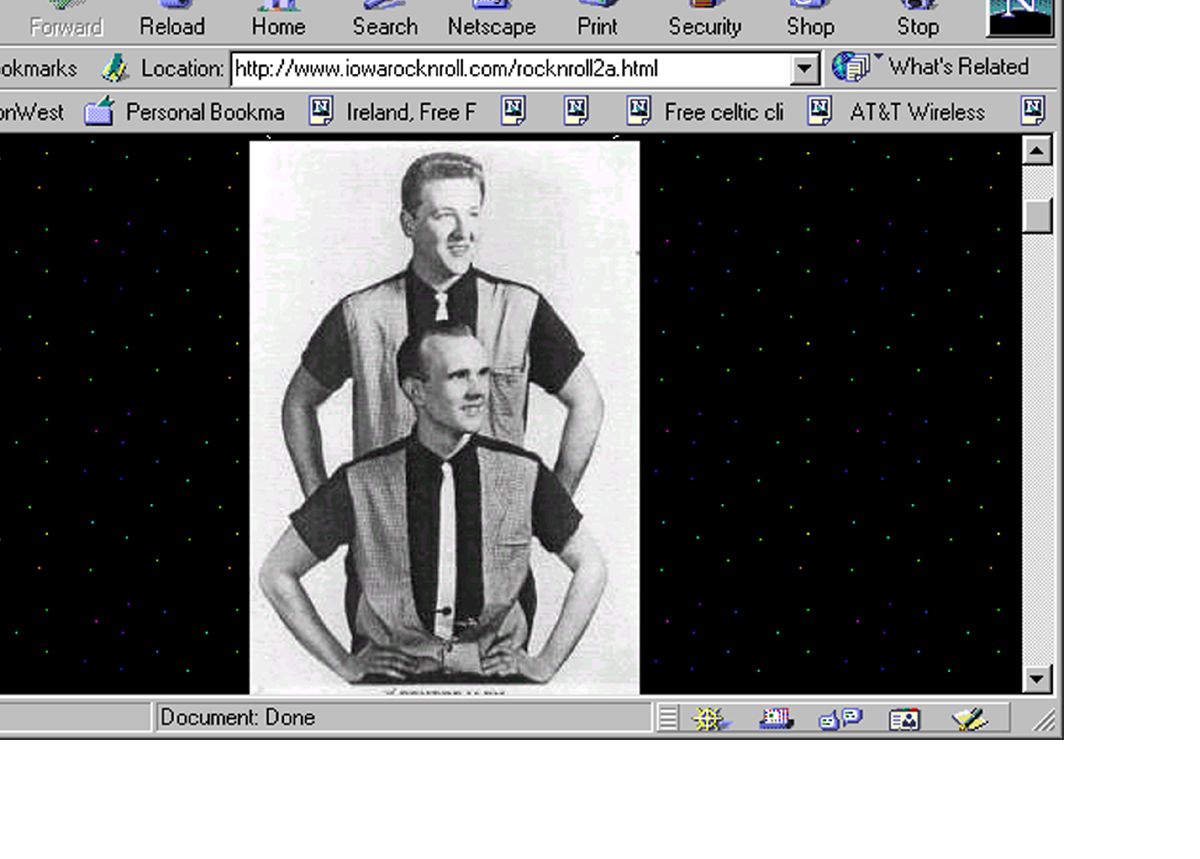Click the Security toolbar button

[704, 22]
